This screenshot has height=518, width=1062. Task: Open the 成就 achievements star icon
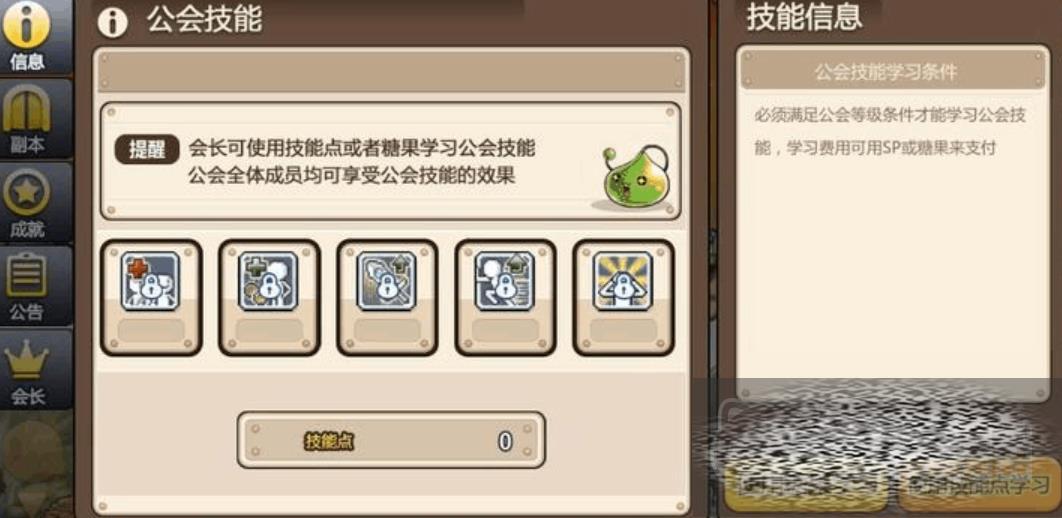pyautogui.click(x=28, y=202)
